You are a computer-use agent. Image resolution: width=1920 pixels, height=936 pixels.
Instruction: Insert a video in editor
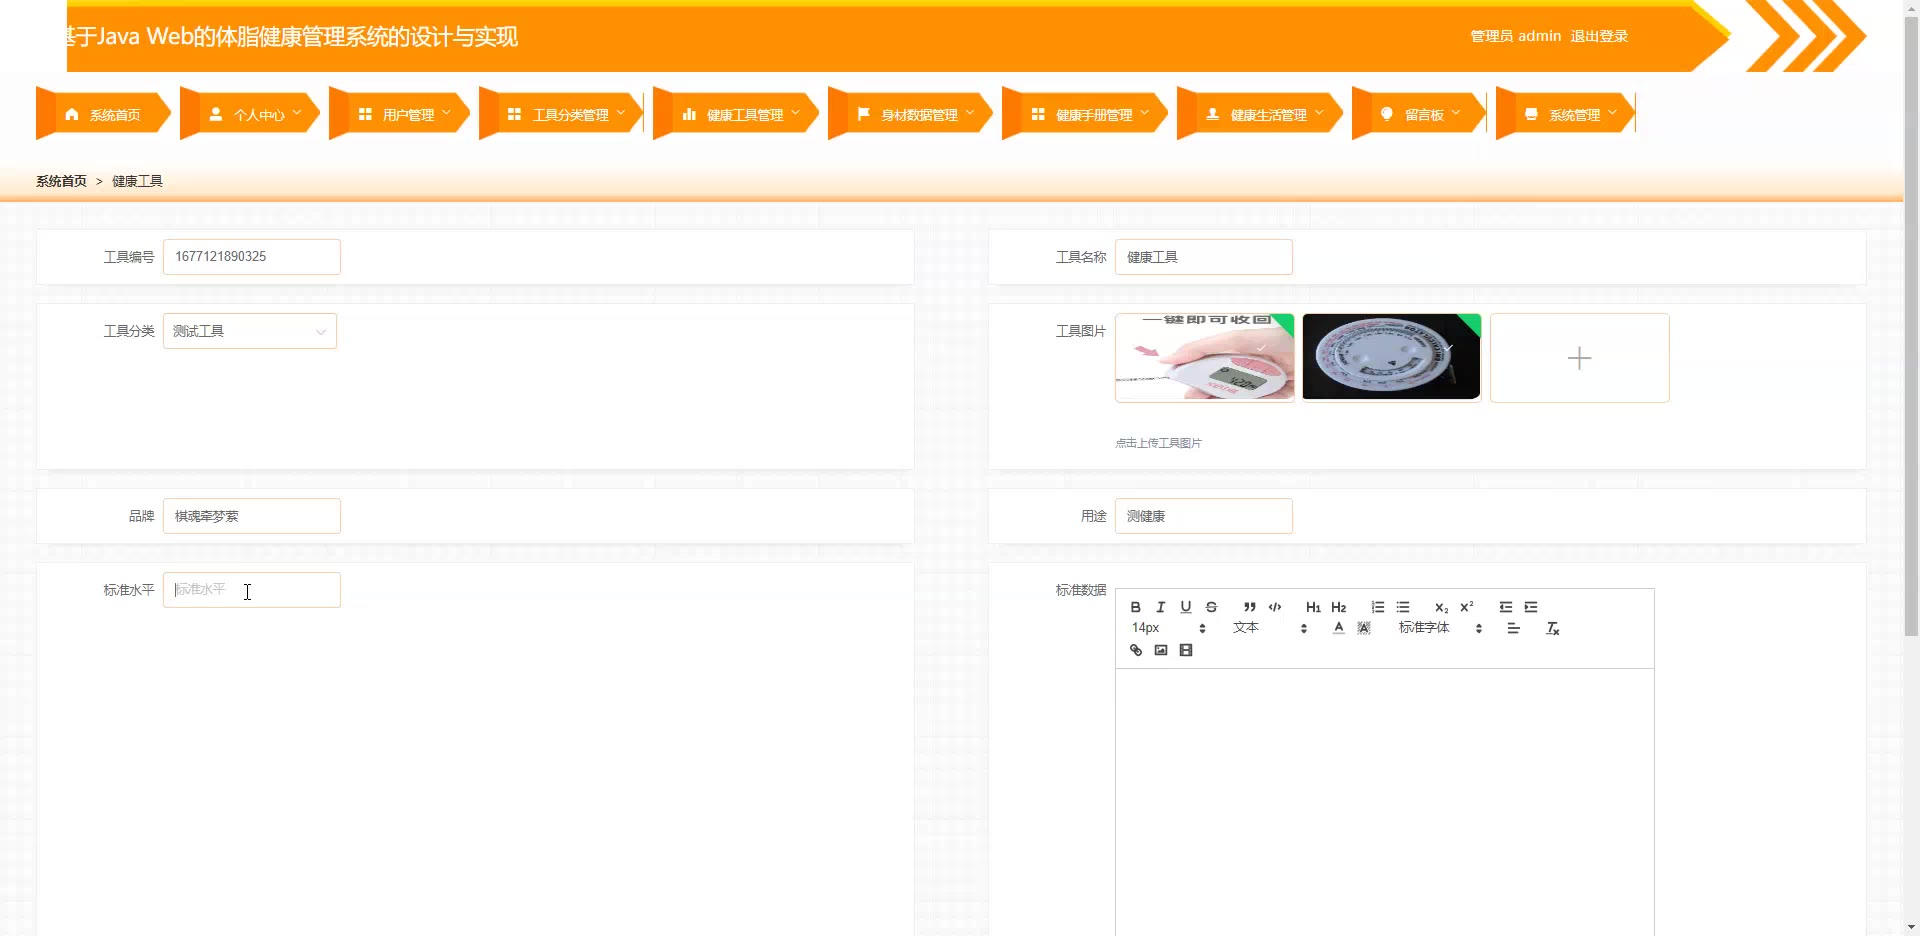click(x=1186, y=650)
